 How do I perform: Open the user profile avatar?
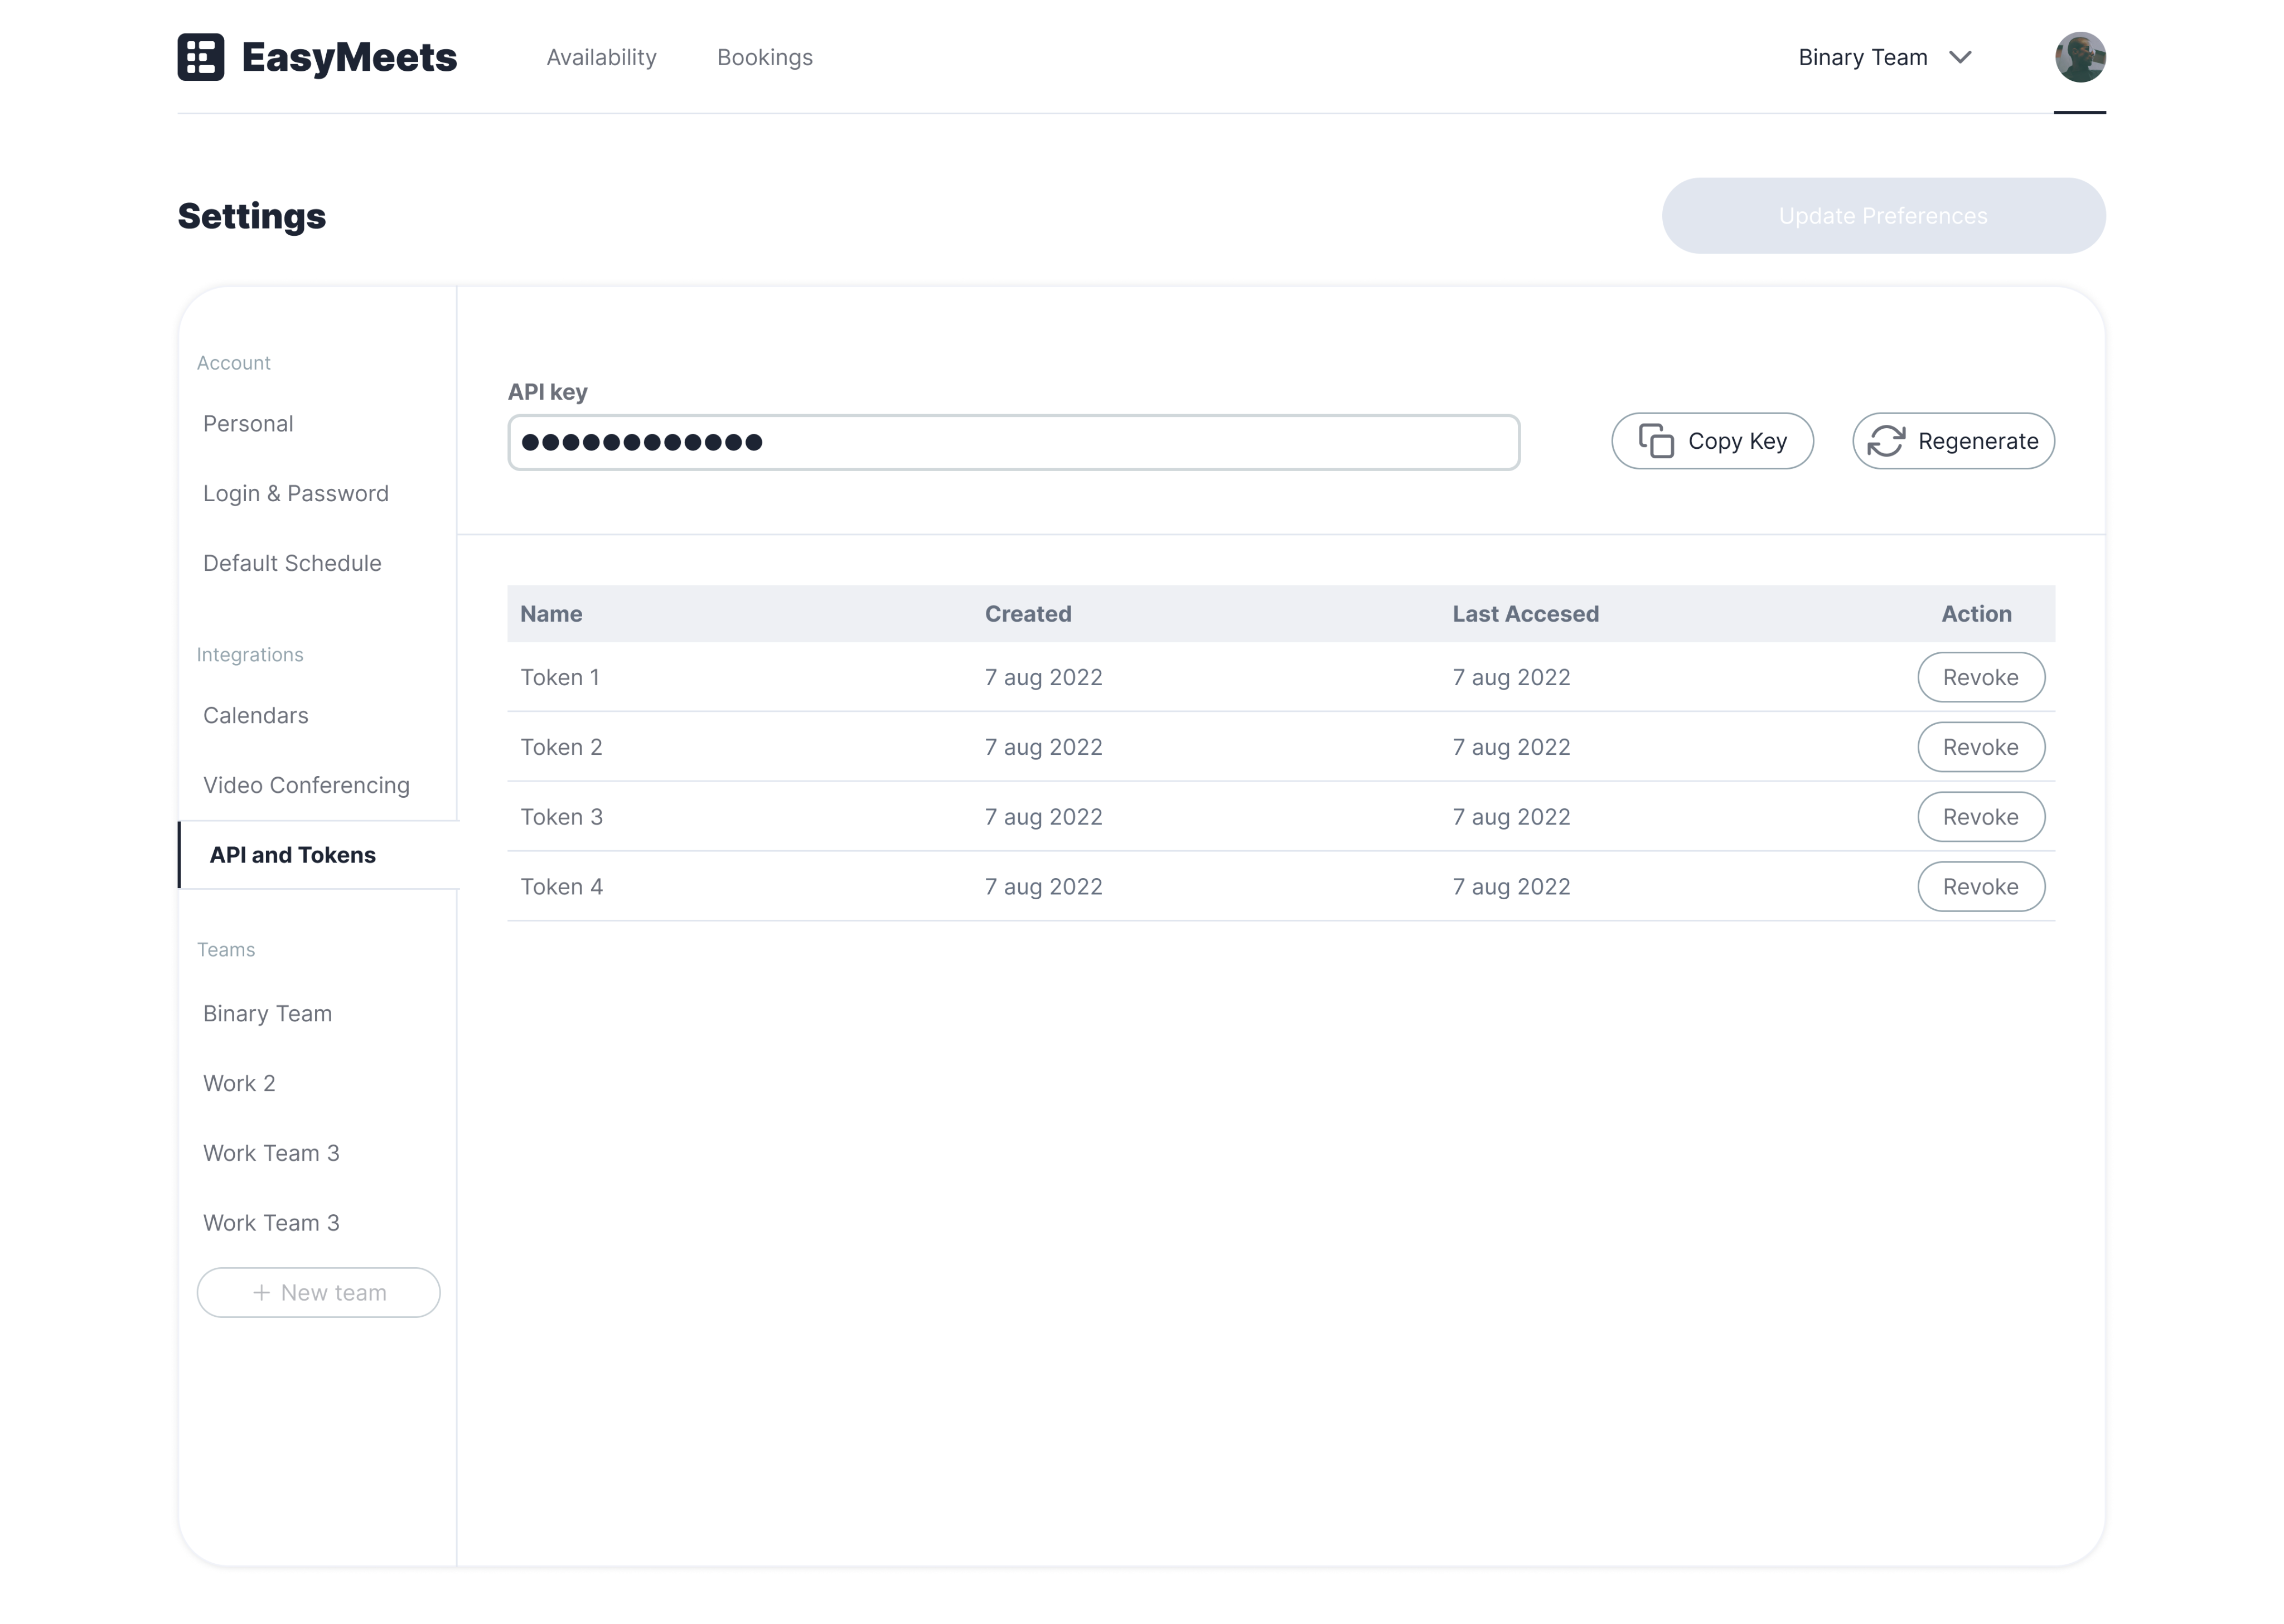[x=2079, y=57]
